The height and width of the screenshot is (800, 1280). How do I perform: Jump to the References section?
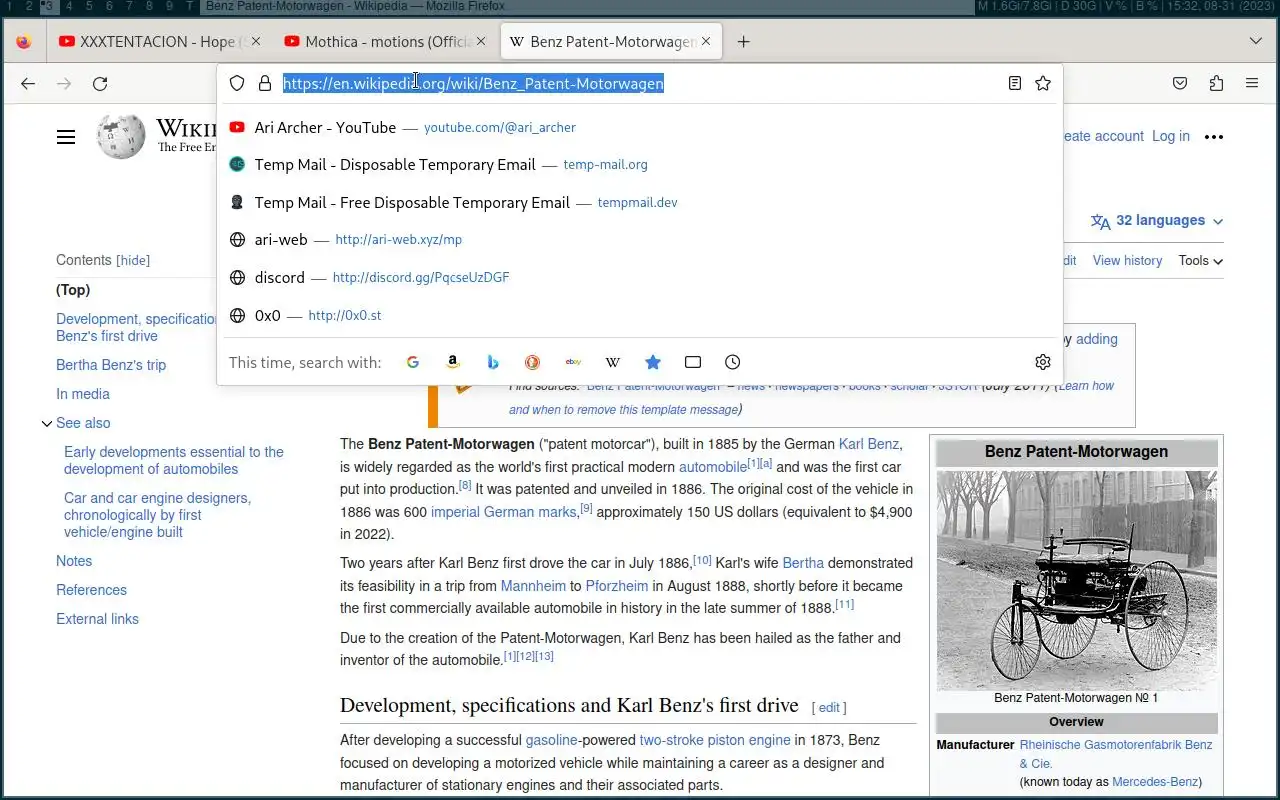[x=91, y=591]
